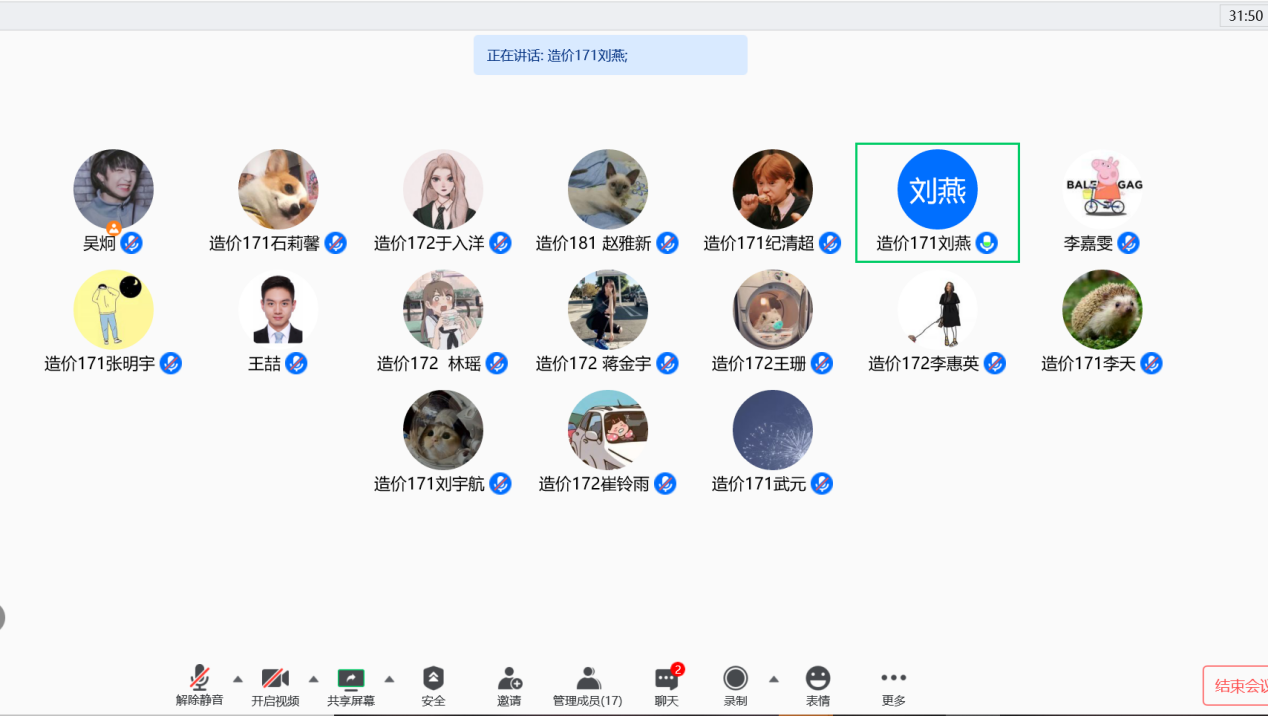
Task: Toggle 解除静音 to unmute microphone
Action: point(200,679)
